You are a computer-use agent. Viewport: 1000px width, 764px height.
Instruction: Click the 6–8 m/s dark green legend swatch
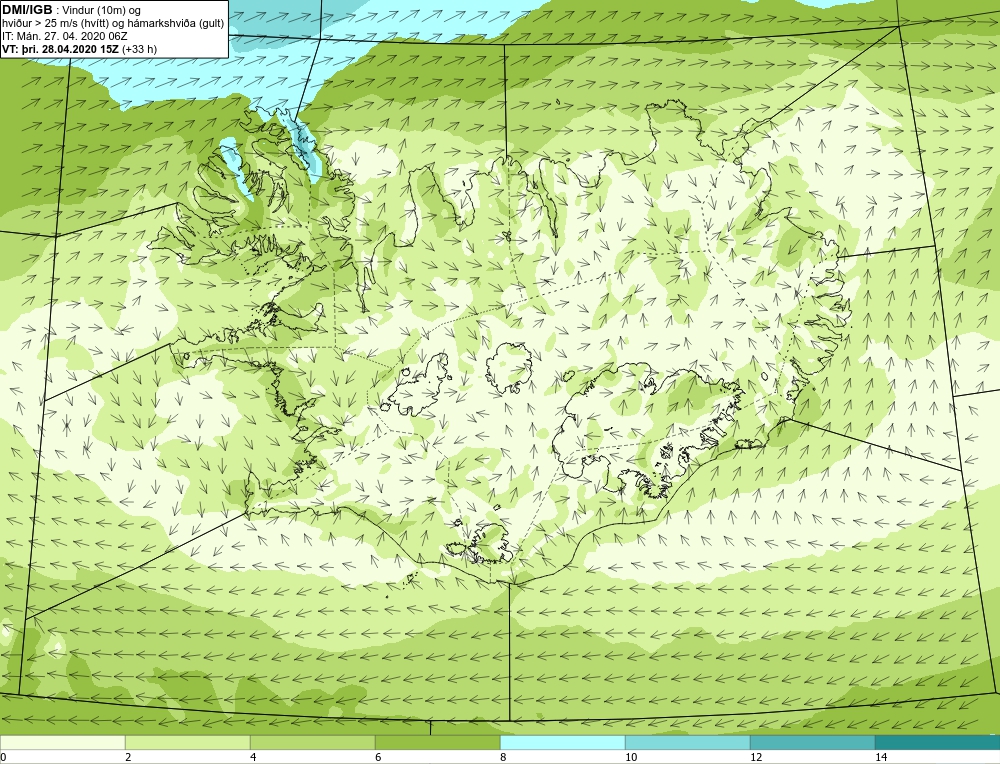coord(438,742)
